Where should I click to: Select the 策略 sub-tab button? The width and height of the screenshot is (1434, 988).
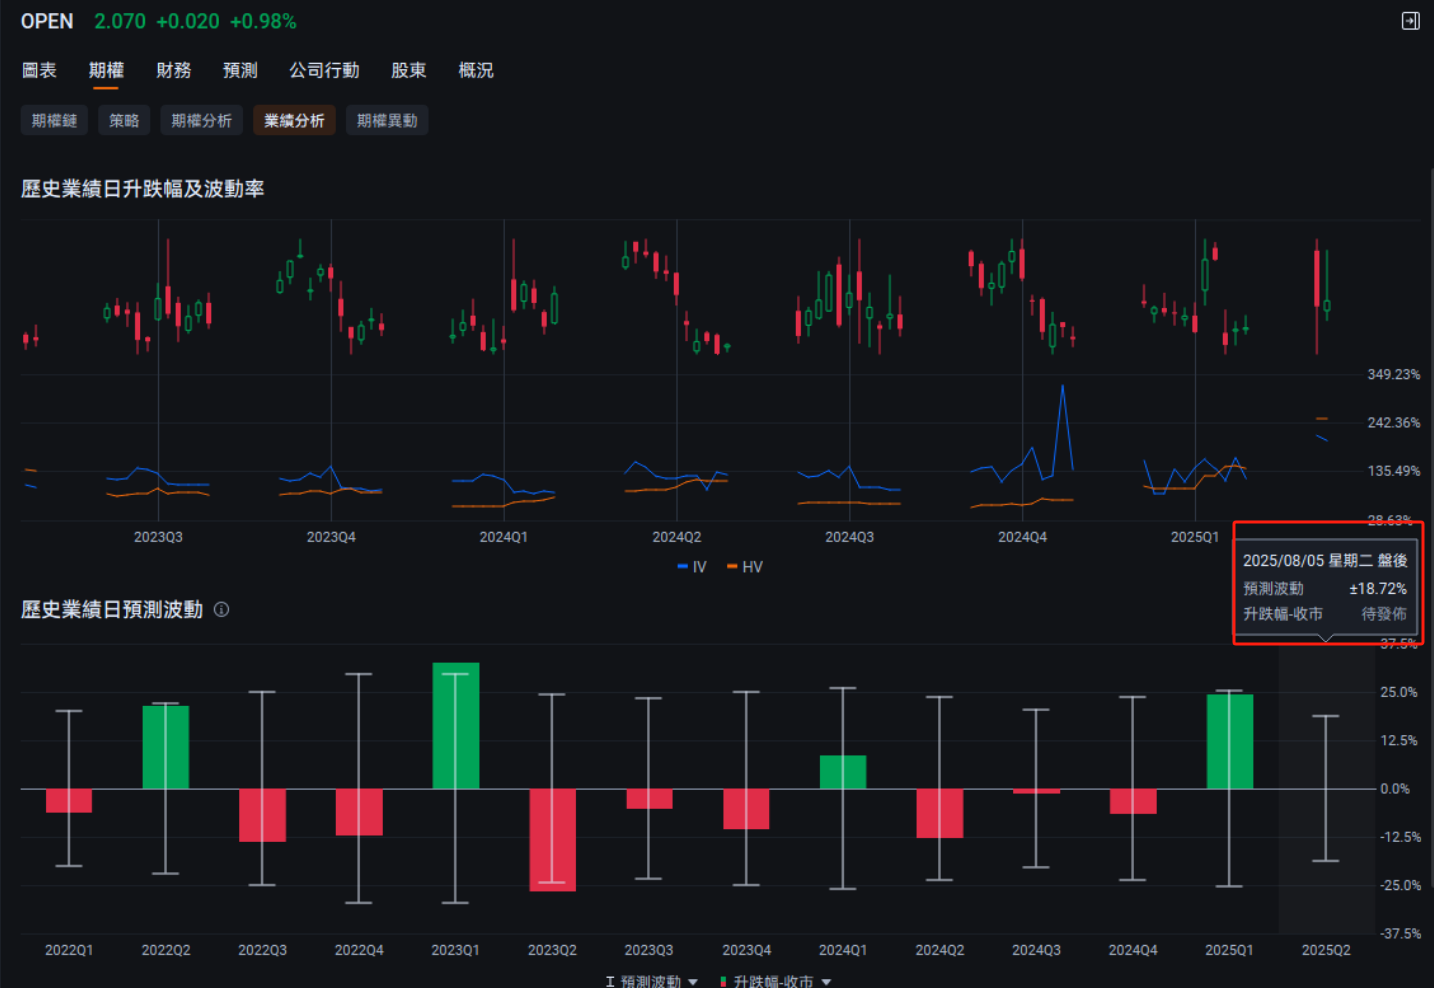tap(124, 120)
